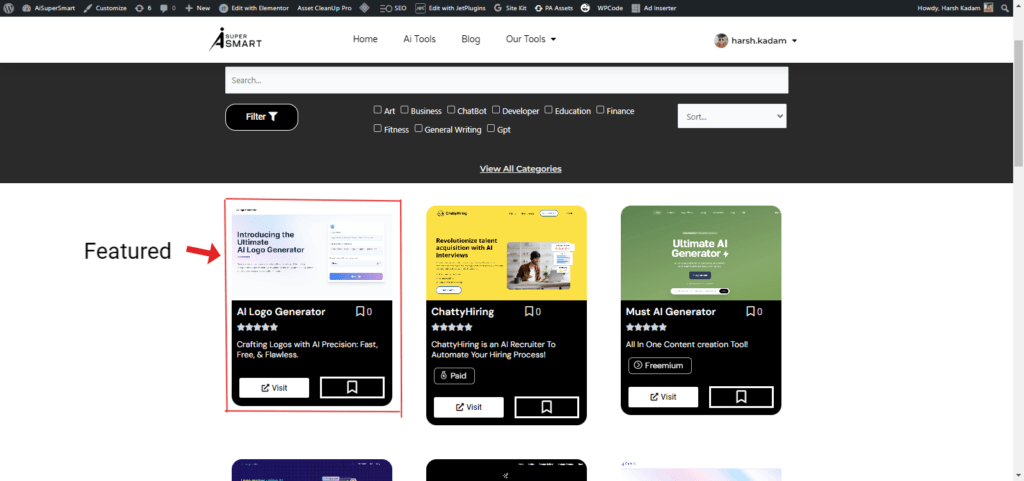Click bookmark icon beside AI Logo Generator title
The width and height of the screenshot is (1024, 481).
360,312
